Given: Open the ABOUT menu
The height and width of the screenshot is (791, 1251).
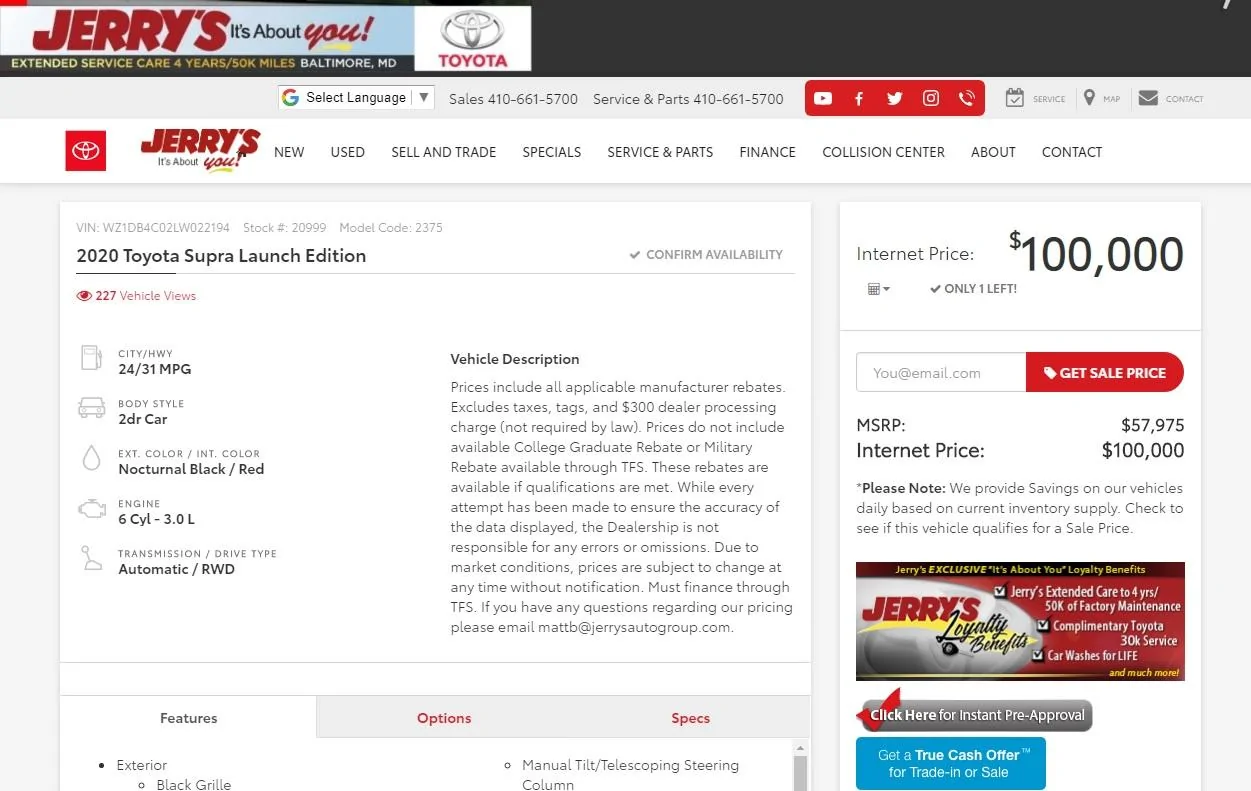Looking at the screenshot, I should (993, 152).
